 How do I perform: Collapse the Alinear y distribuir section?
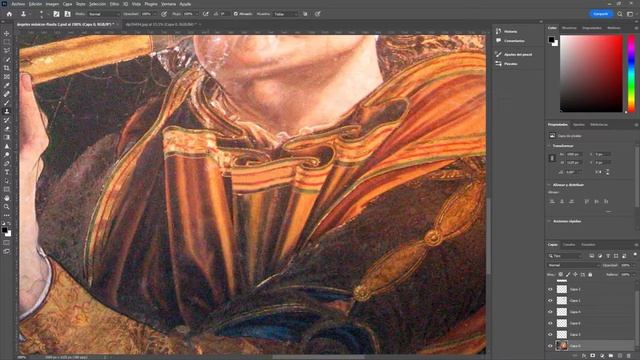549,185
